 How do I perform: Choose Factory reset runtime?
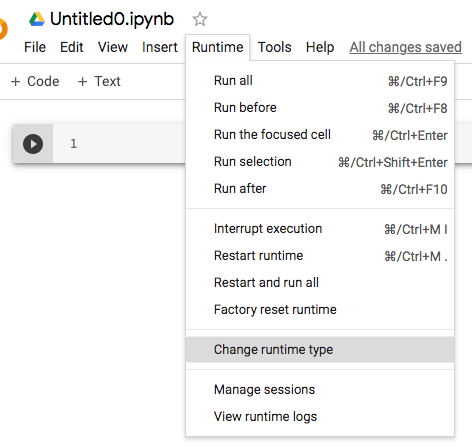320,310
